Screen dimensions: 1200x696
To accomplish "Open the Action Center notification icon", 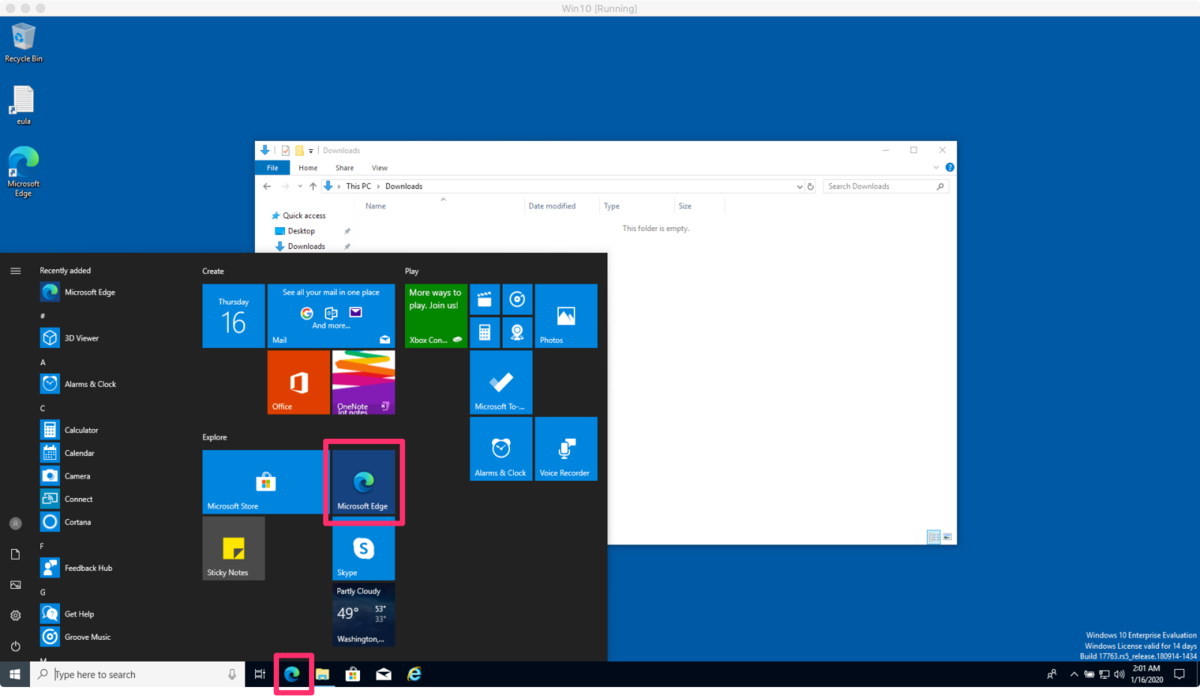I will 1179,675.
